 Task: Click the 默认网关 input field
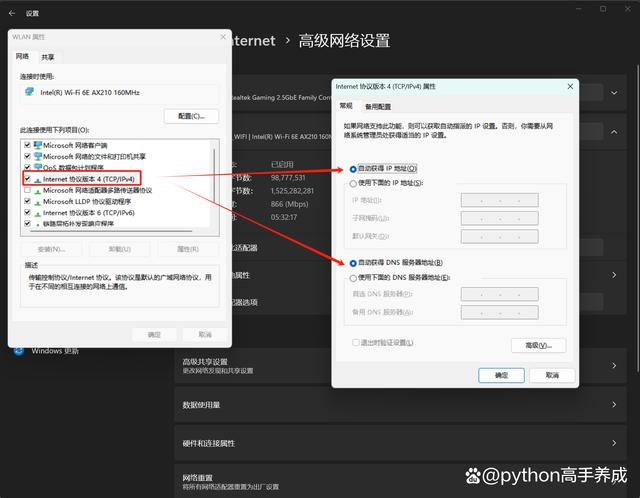[x=500, y=236]
